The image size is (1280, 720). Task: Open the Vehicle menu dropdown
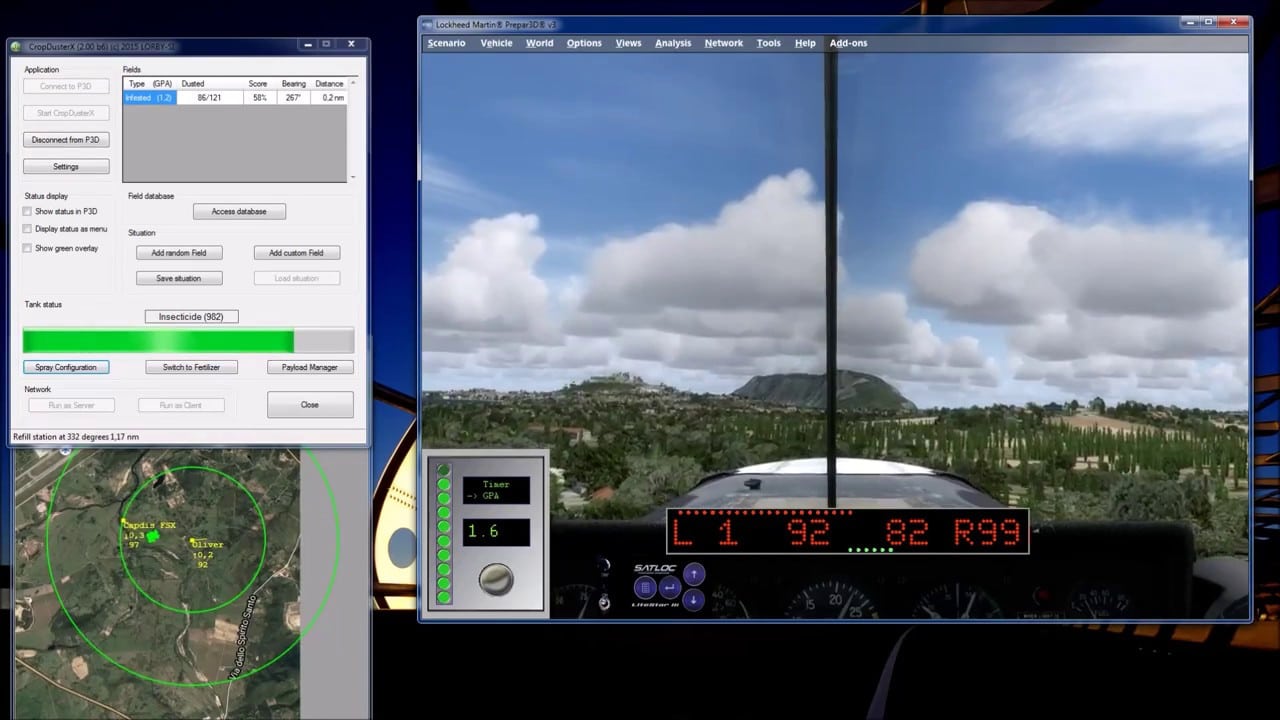pyautogui.click(x=496, y=43)
